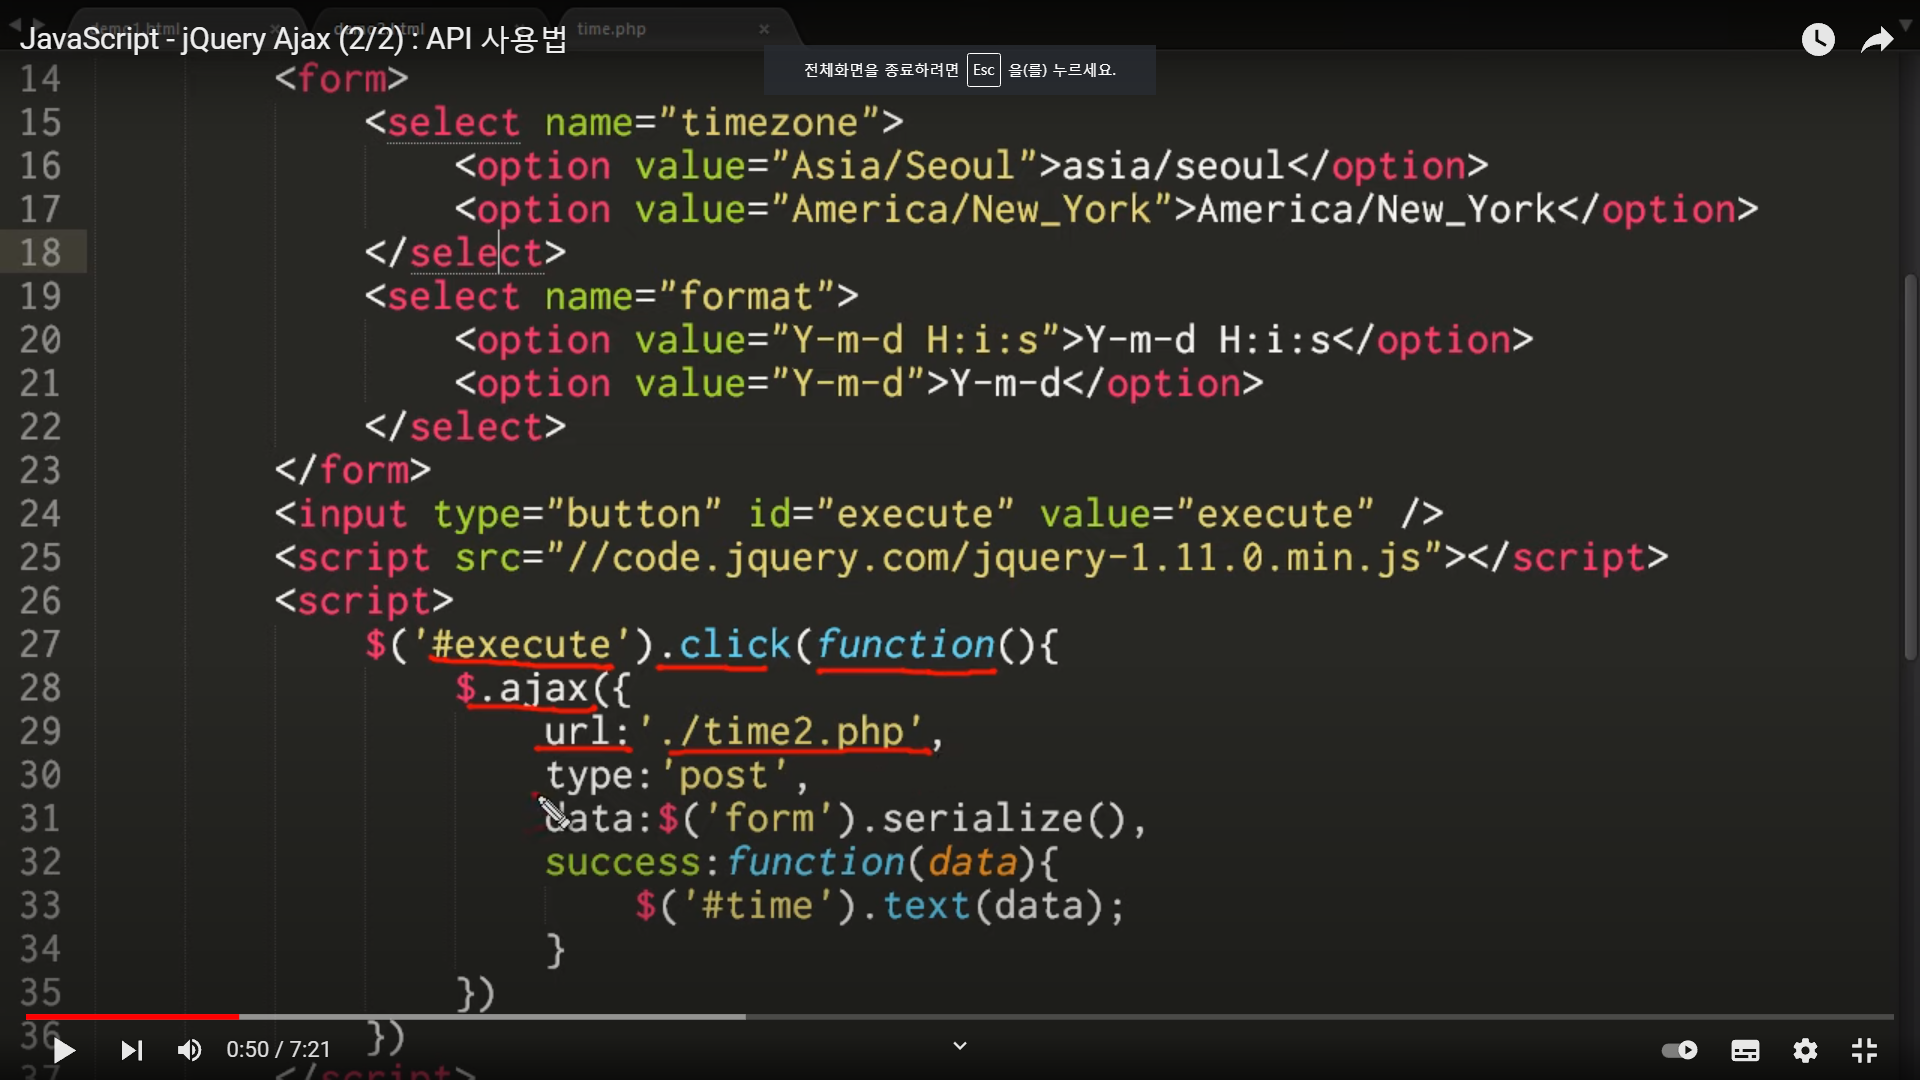Image resolution: width=1920 pixels, height=1080 pixels.
Task: Turn on subtitles captions
Action: pos(1745,1050)
